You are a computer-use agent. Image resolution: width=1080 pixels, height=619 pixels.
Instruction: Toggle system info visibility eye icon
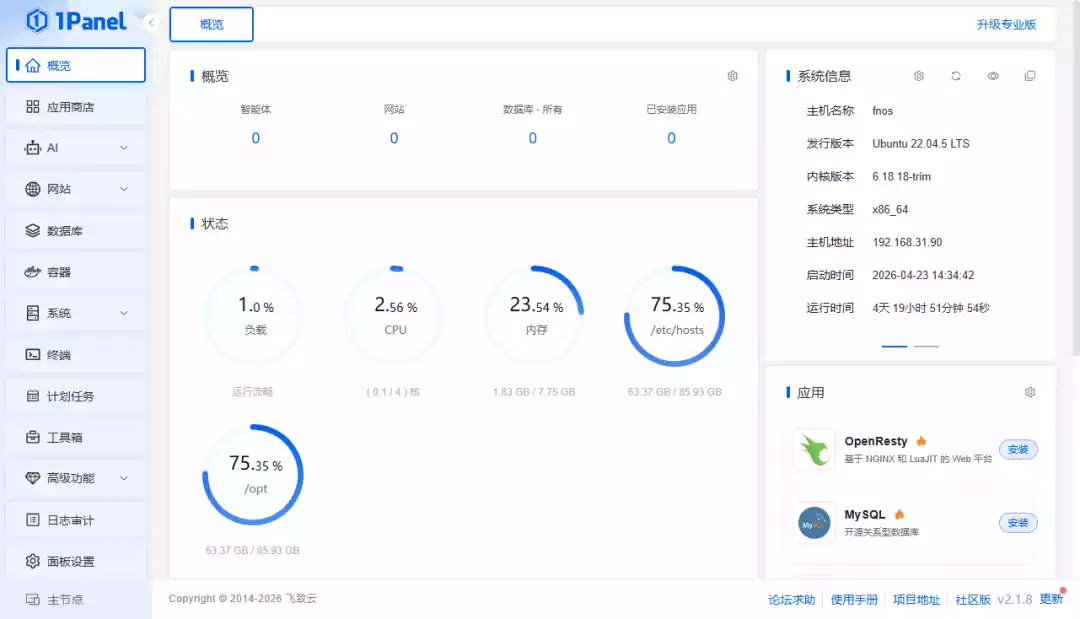pos(993,76)
